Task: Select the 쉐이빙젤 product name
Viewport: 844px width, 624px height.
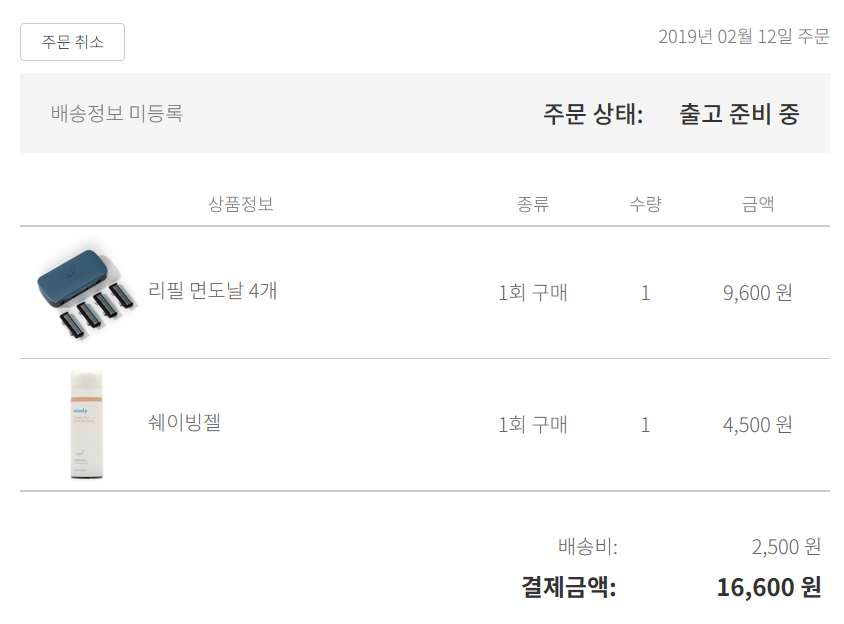Action: [x=184, y=422]
